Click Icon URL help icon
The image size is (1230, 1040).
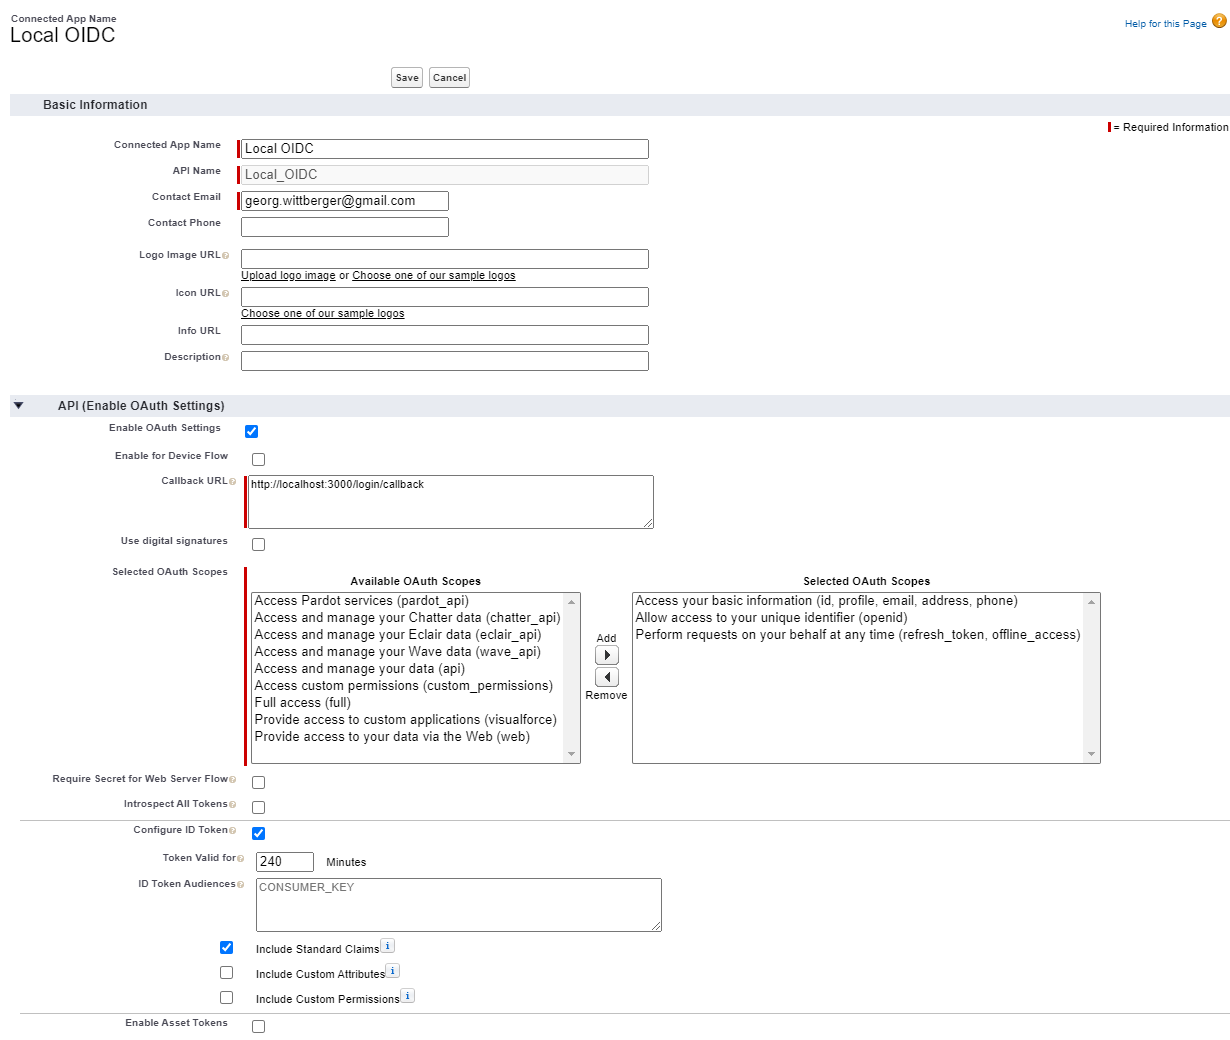[225, 294]
